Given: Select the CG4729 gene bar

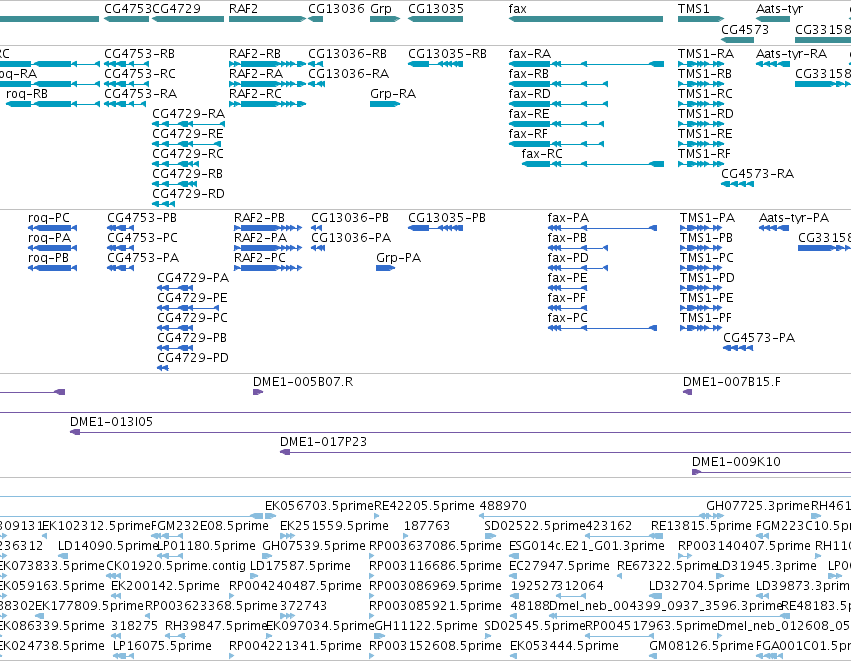Looking at the screenshot, I should [x=188, y=19].
